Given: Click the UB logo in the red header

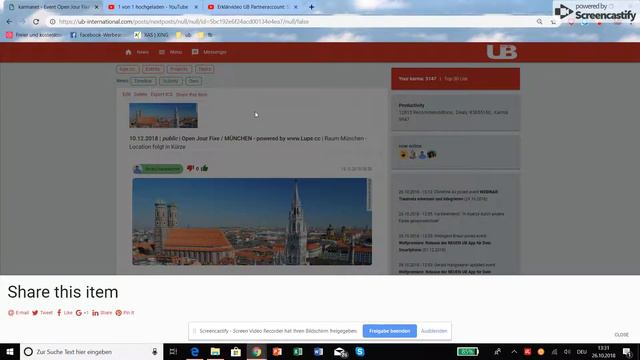Looking at the screenshot, I should coord(502,52).
